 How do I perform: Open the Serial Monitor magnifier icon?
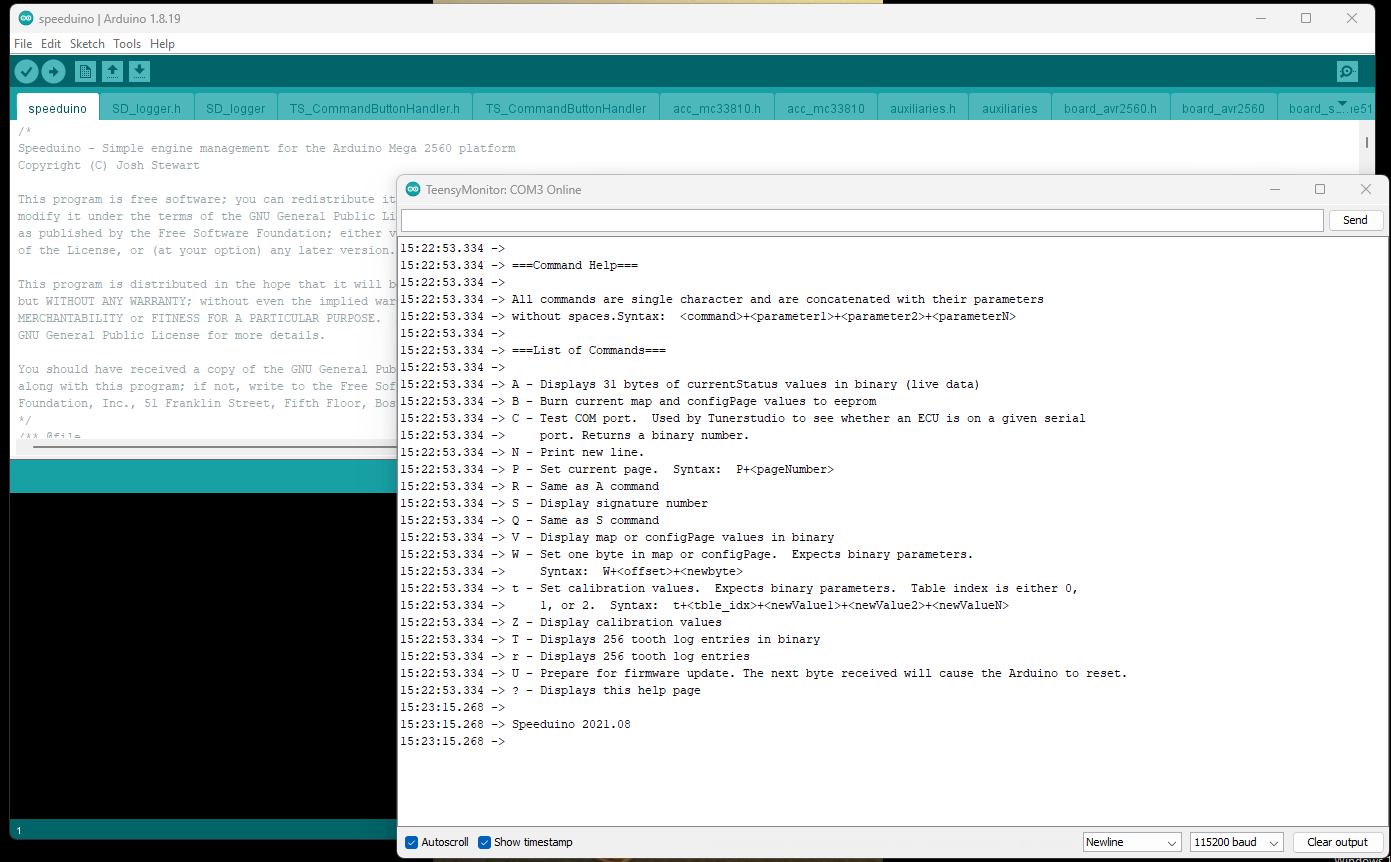click(x=1346, y=71)
